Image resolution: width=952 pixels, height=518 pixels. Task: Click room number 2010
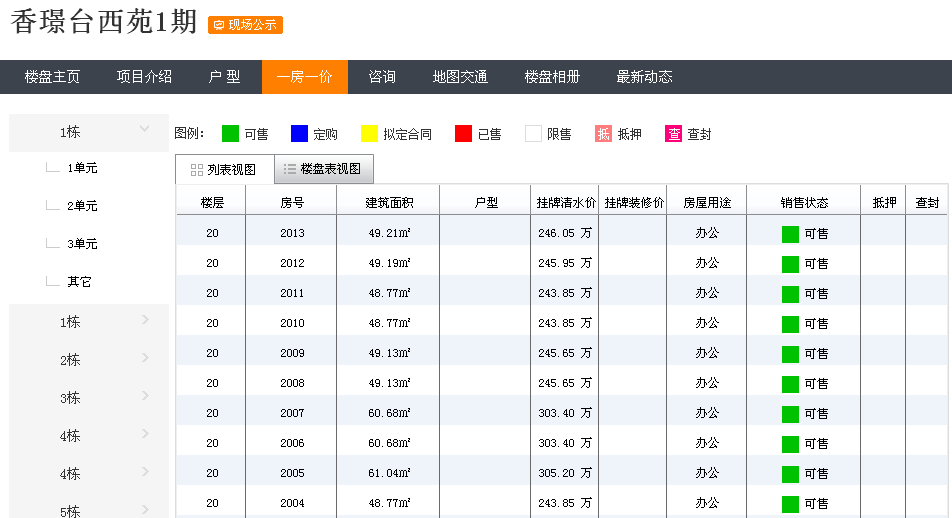click(x=292, y=323)
